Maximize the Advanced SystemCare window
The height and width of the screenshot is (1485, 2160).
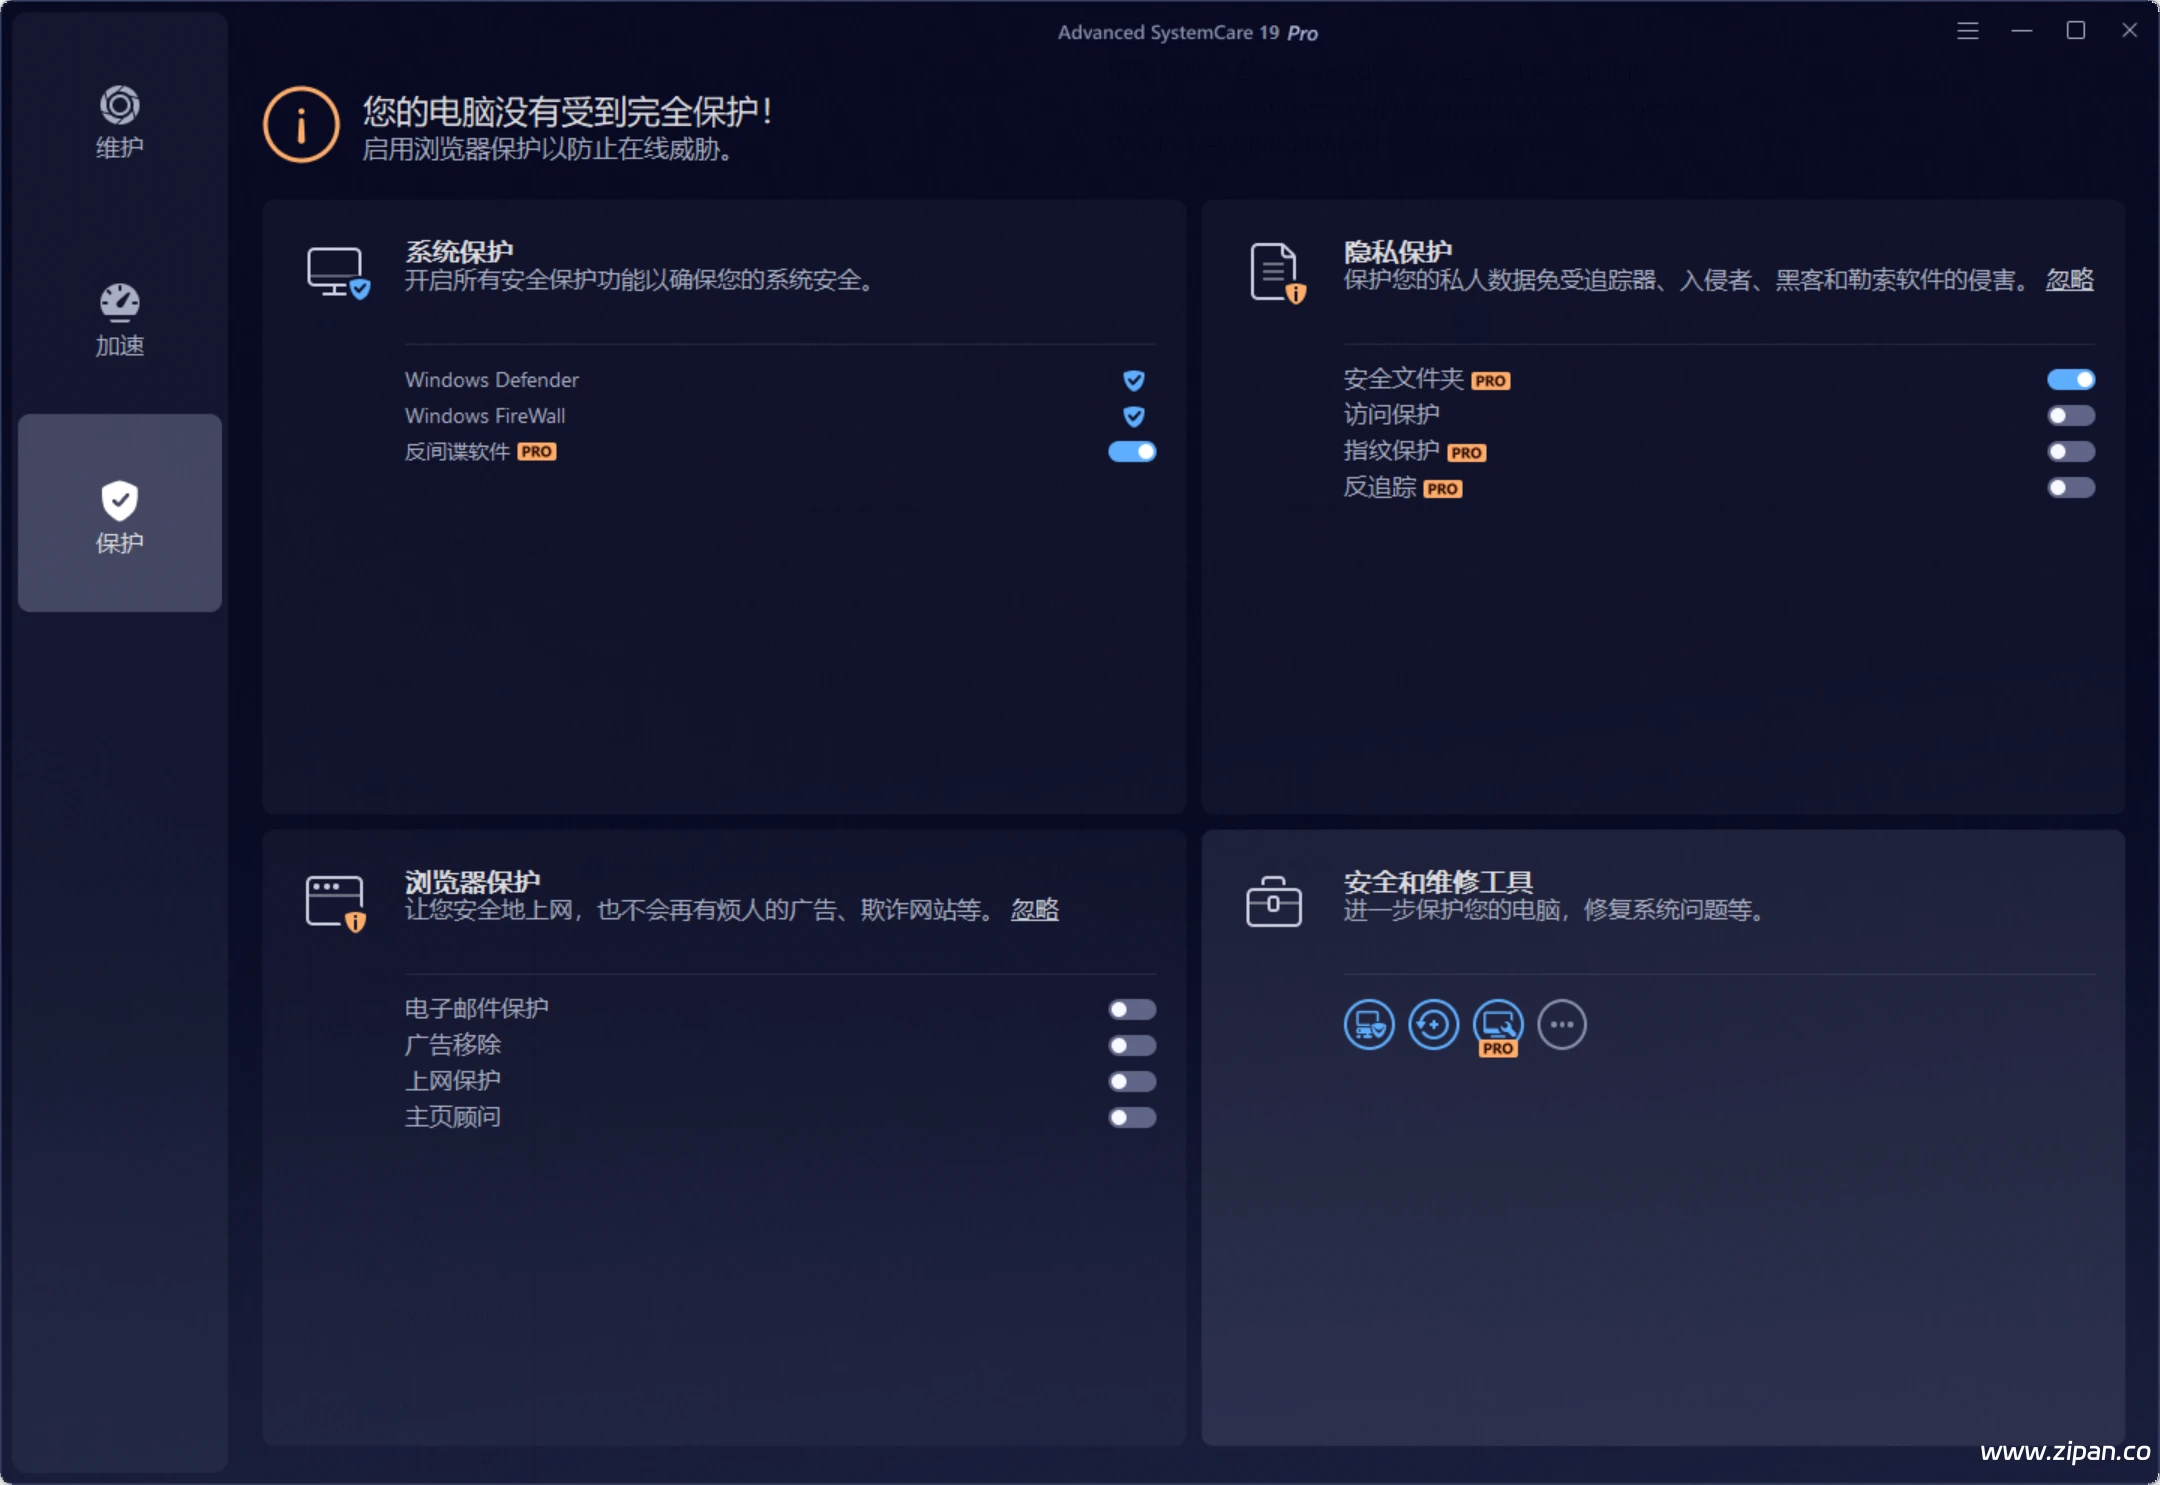pyautogui.click(x=2076, y=31)
